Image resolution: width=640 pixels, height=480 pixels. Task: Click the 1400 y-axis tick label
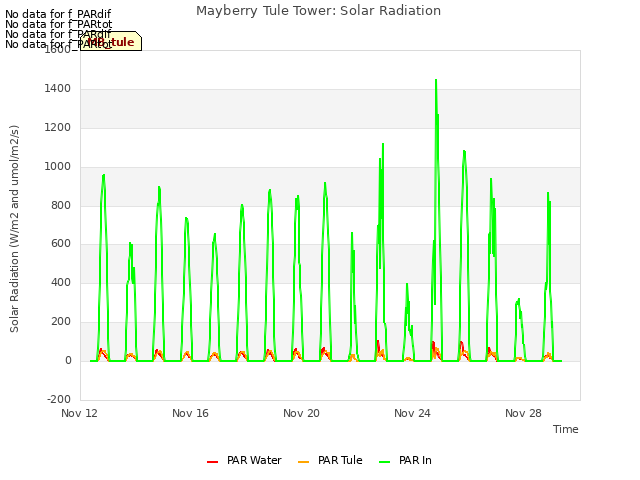pyautogui.click(x=58, y=89)
